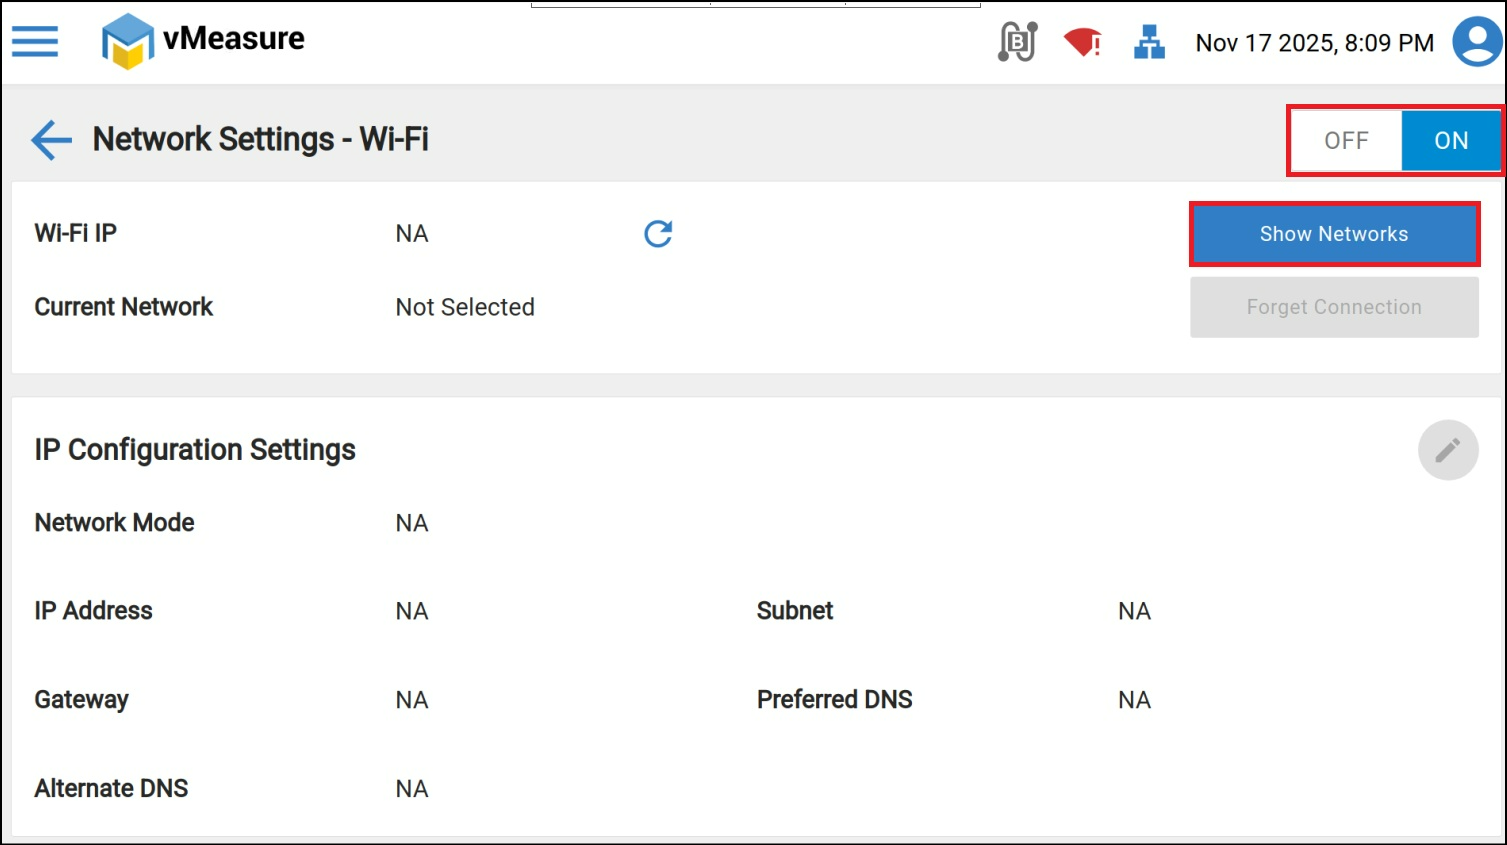
Task: Click the Forget Connection button
Action: click(x=1334, y=307)
